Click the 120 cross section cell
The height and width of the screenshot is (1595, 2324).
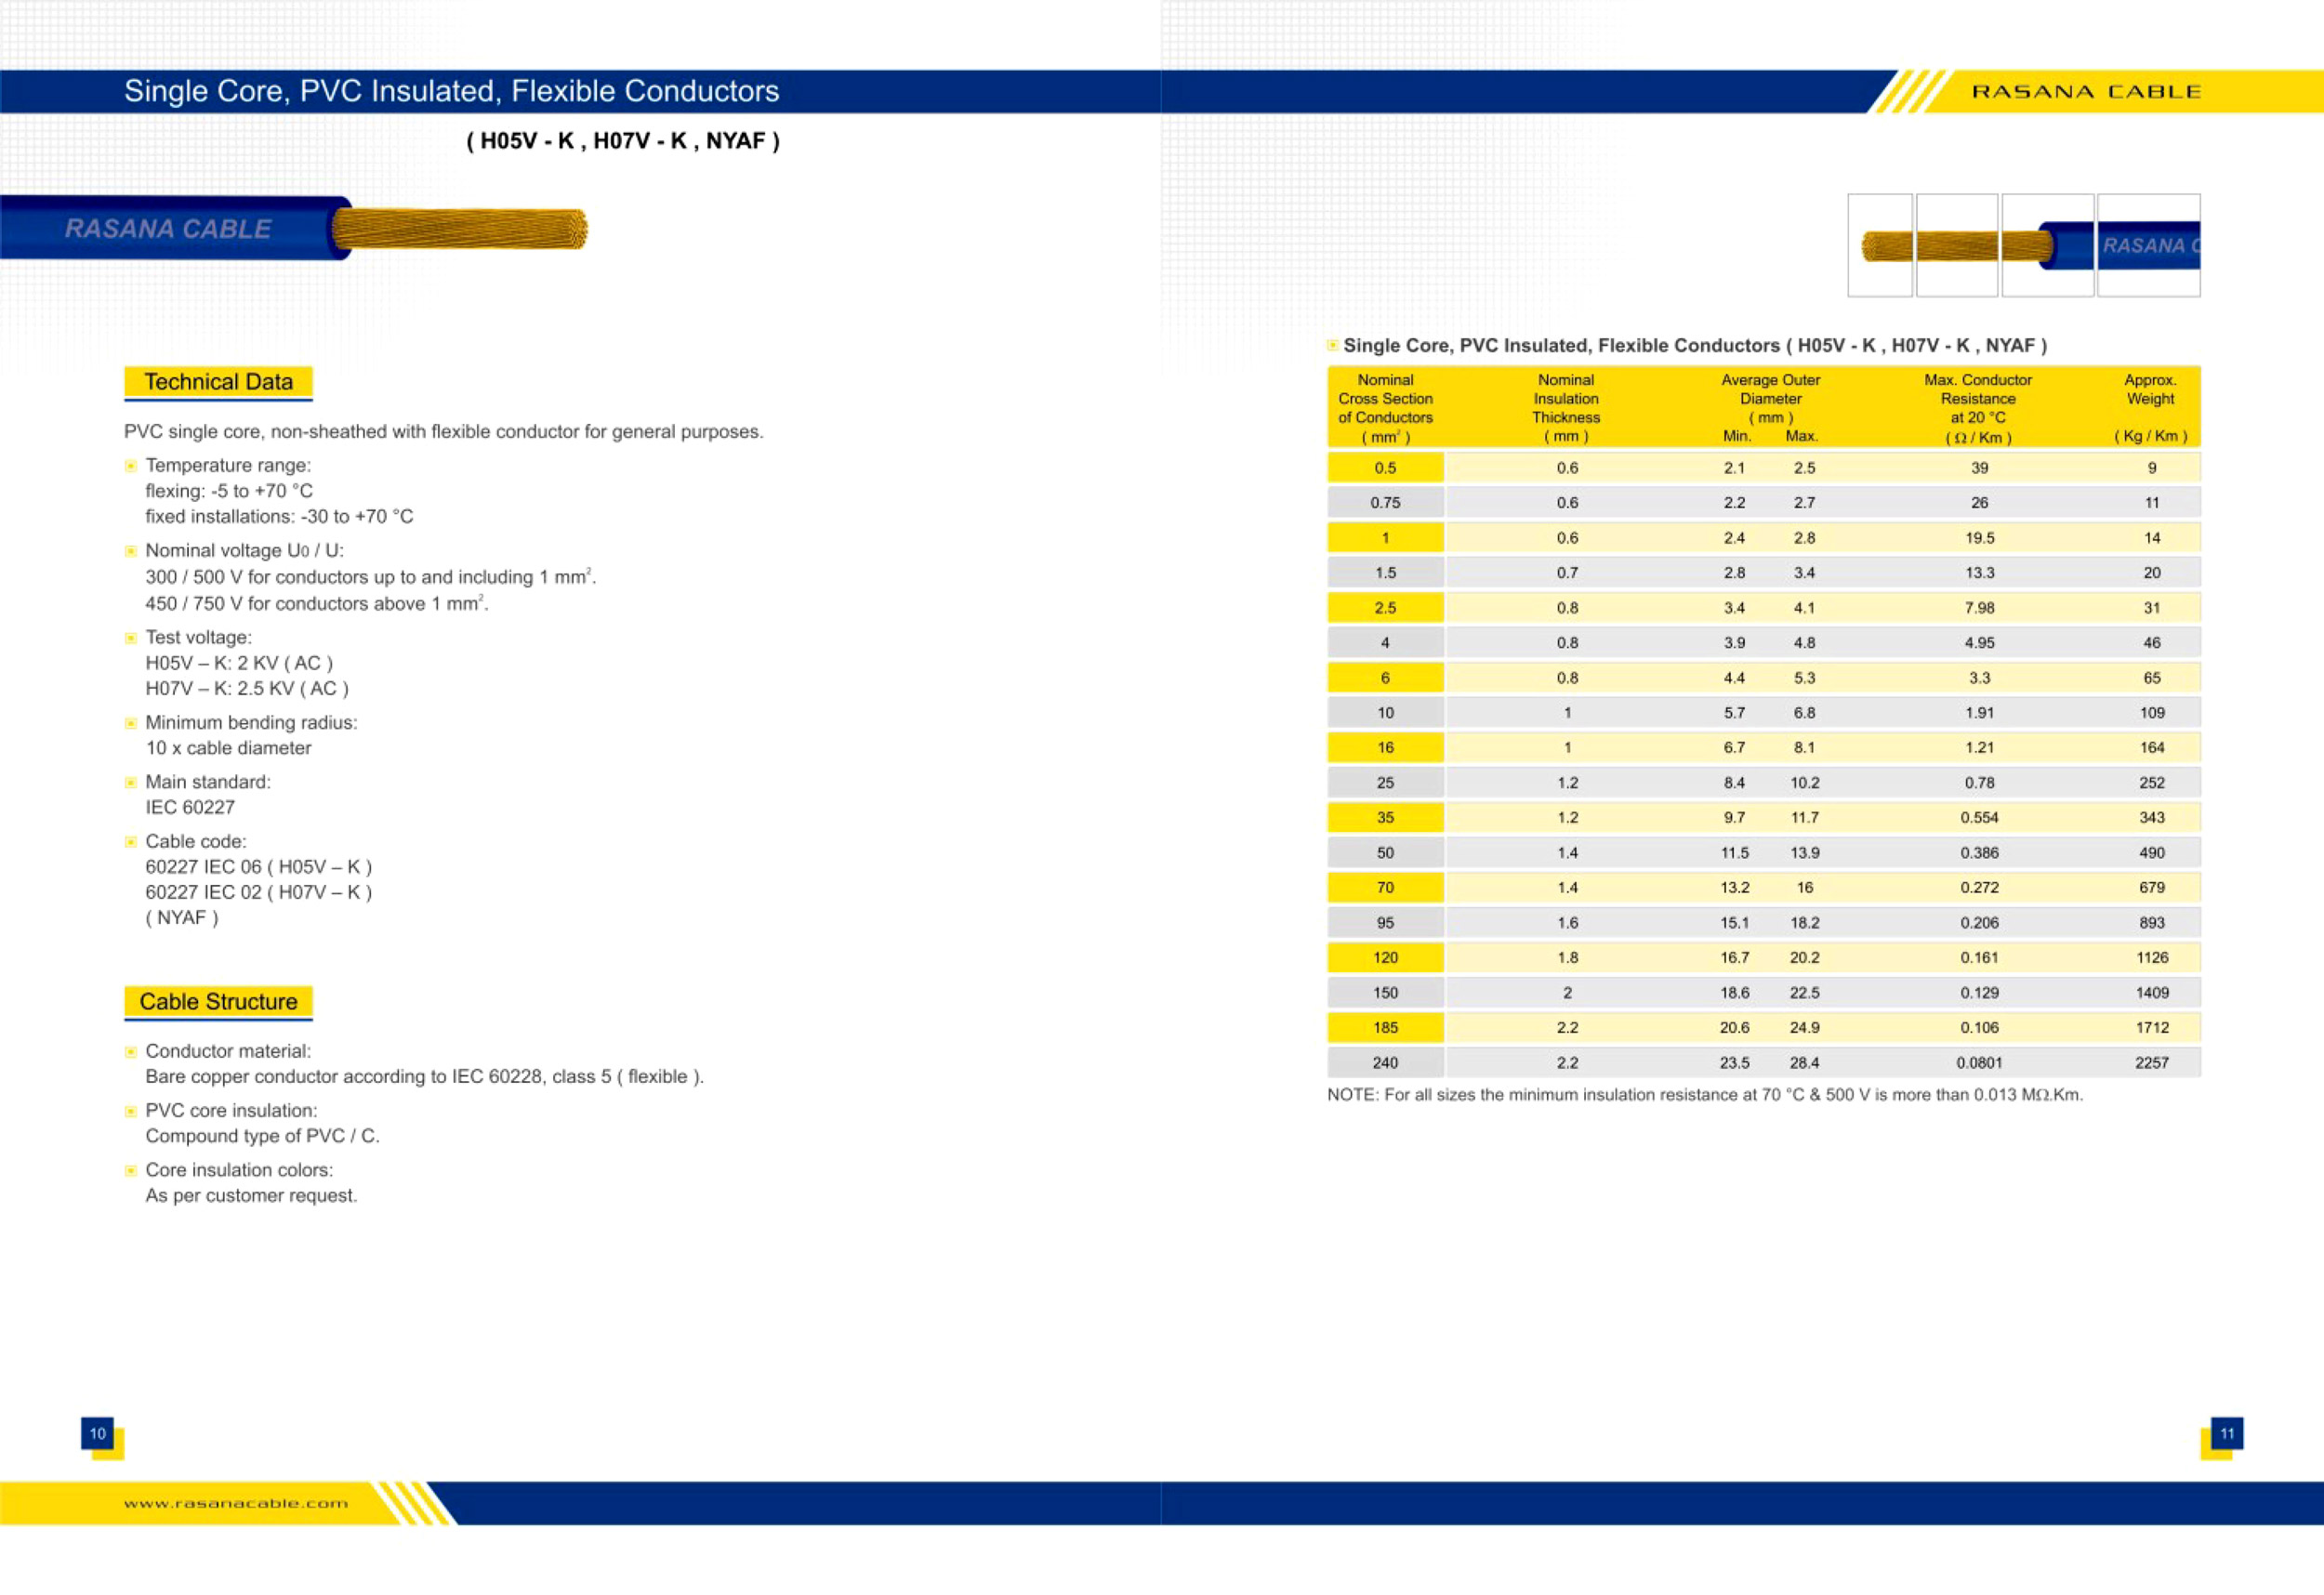click(1385, 958)
